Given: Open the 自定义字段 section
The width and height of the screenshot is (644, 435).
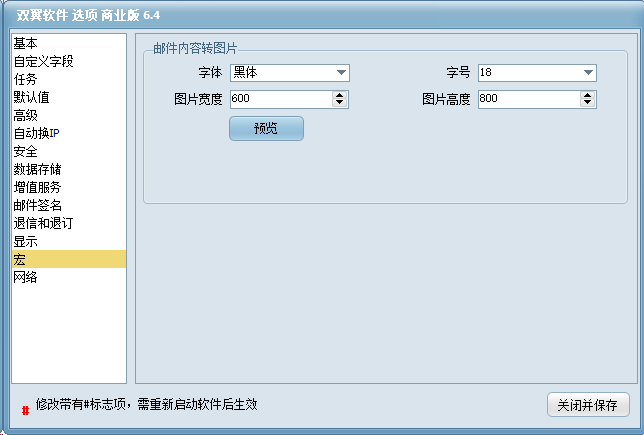Looking at the screenshot, I should click(x=69, y=61).
